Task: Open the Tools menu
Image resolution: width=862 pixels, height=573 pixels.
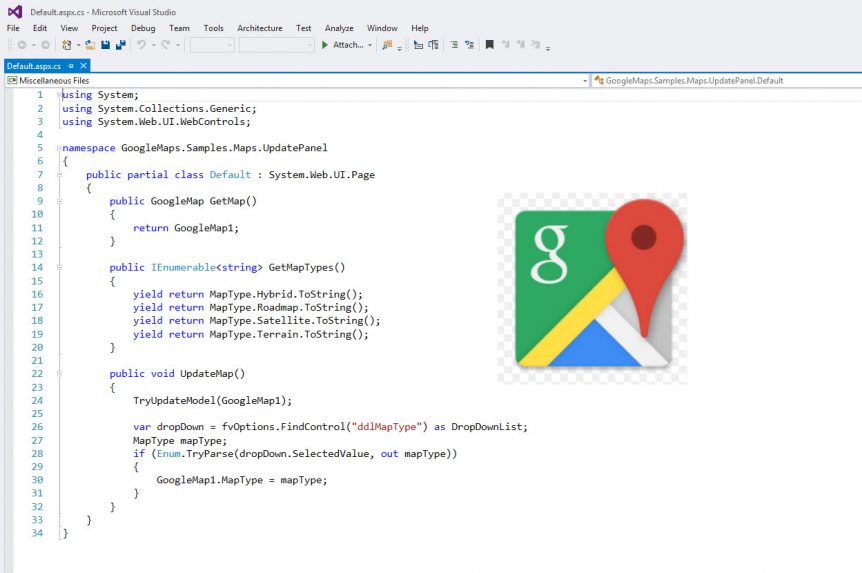Action: pos(213,28)
